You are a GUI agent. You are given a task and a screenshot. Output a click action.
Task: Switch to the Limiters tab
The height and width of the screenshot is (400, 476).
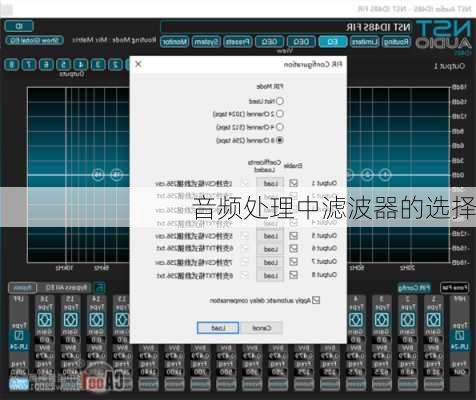coord(364,42)
